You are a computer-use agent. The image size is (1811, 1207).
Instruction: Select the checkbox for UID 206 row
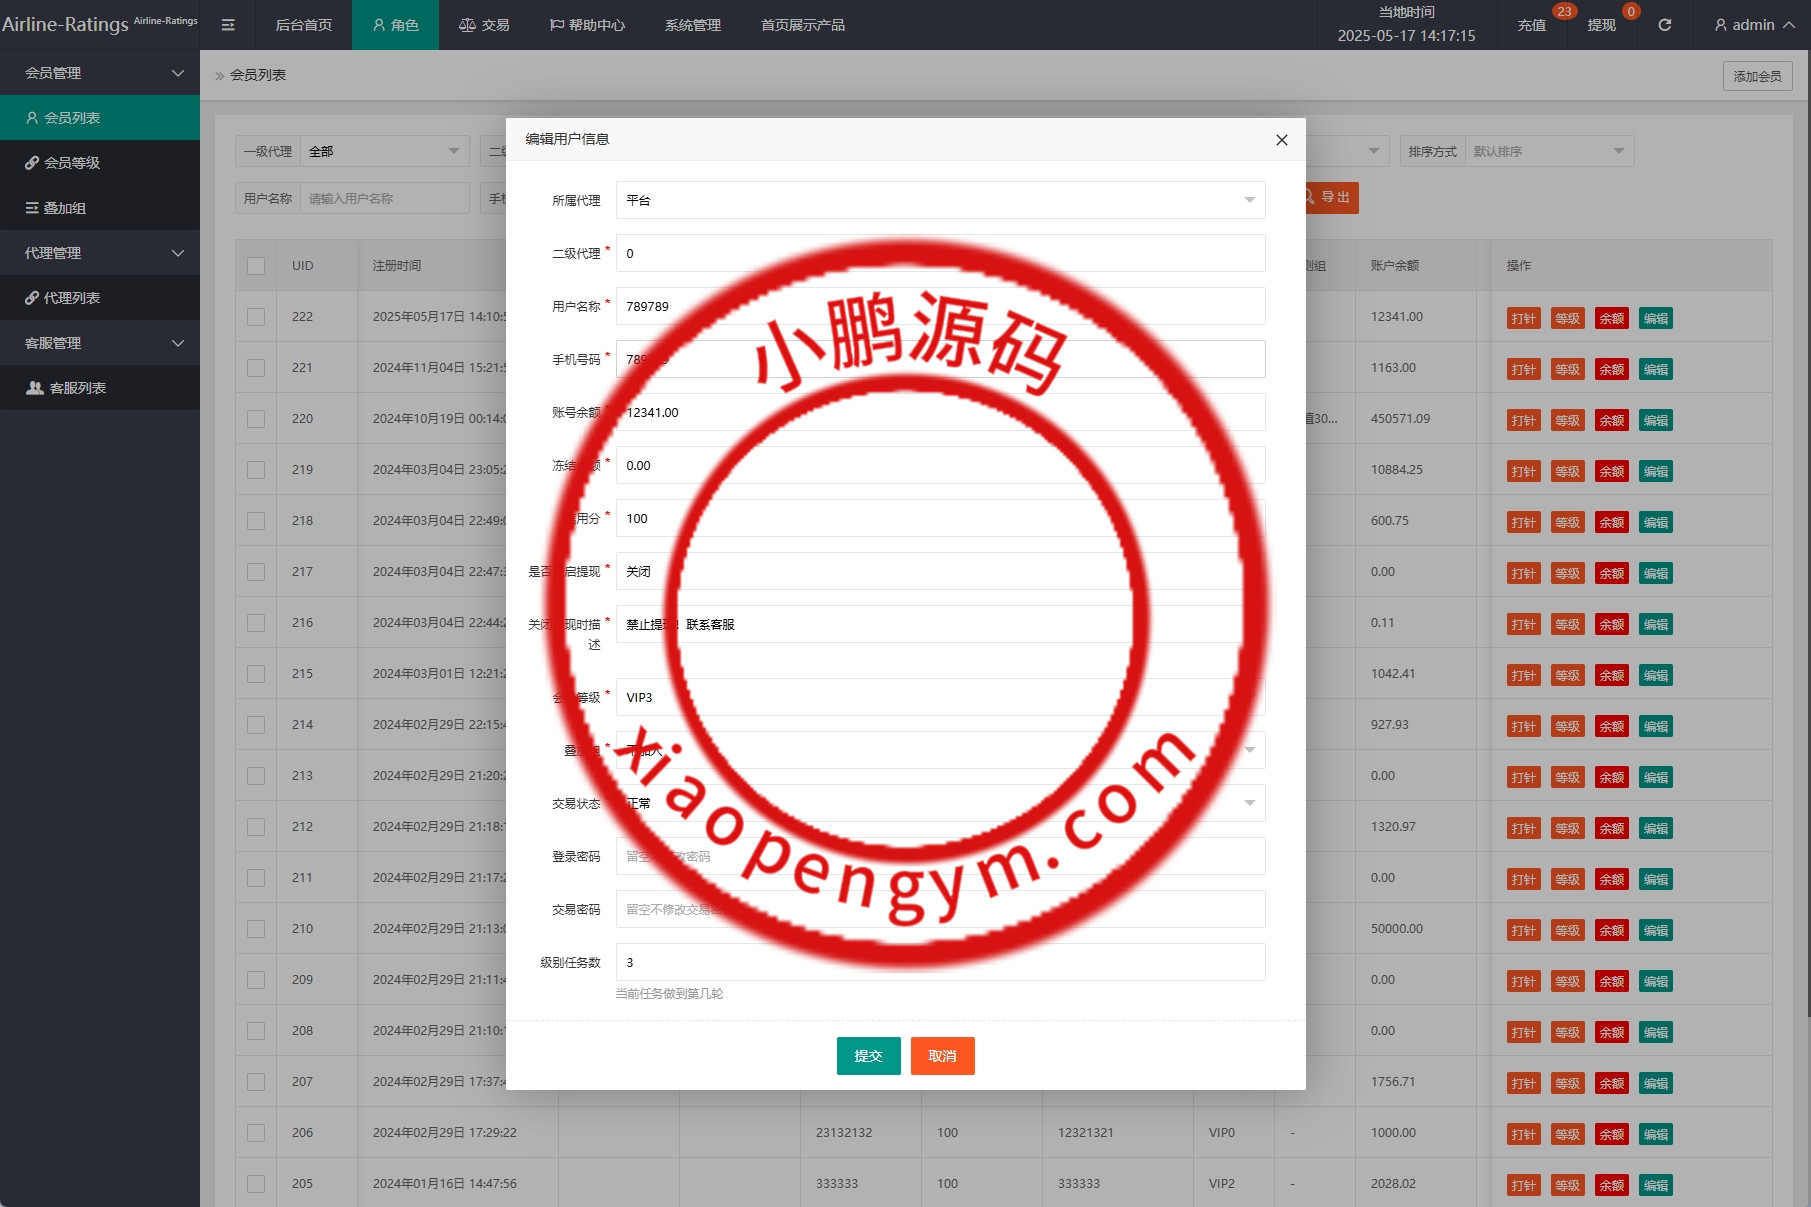[x=256, y=1133]
